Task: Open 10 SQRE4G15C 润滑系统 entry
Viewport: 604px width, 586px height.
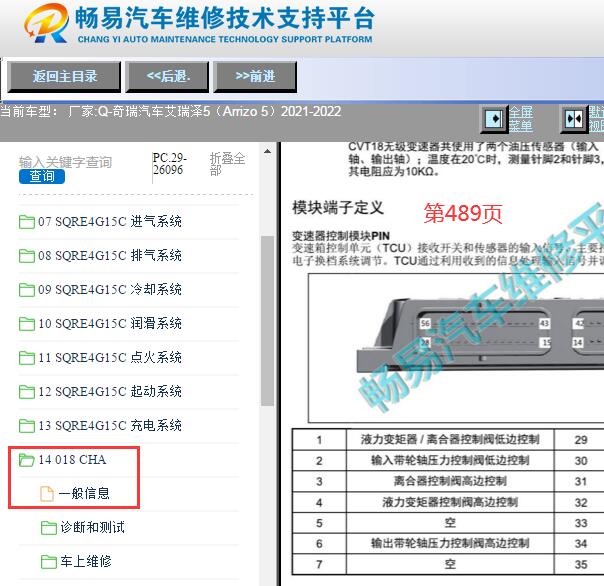Action: point(110,323)
